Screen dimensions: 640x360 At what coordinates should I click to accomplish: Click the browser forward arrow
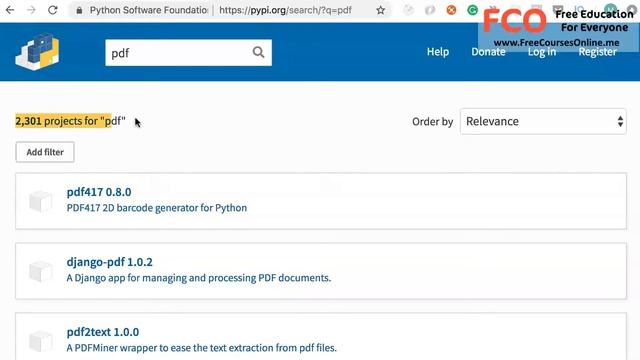(31, 10)
